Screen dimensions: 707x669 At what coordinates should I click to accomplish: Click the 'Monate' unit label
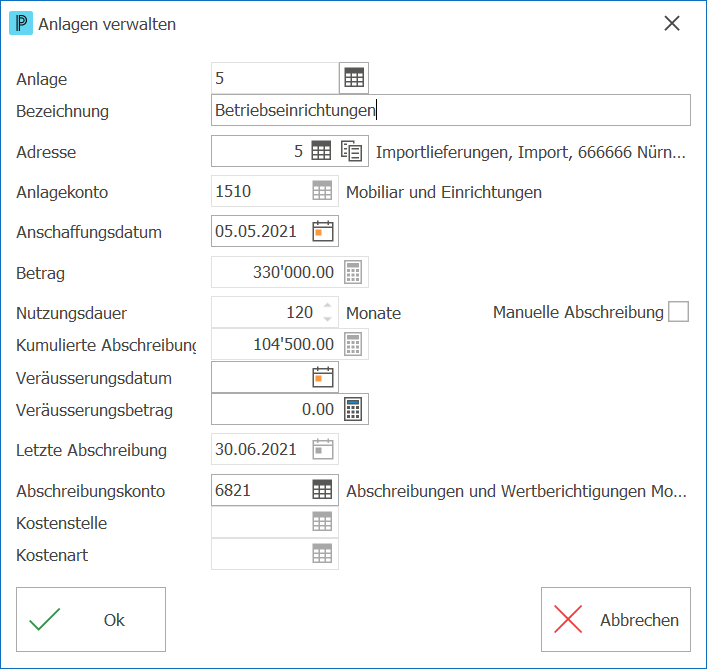[373, 313]
